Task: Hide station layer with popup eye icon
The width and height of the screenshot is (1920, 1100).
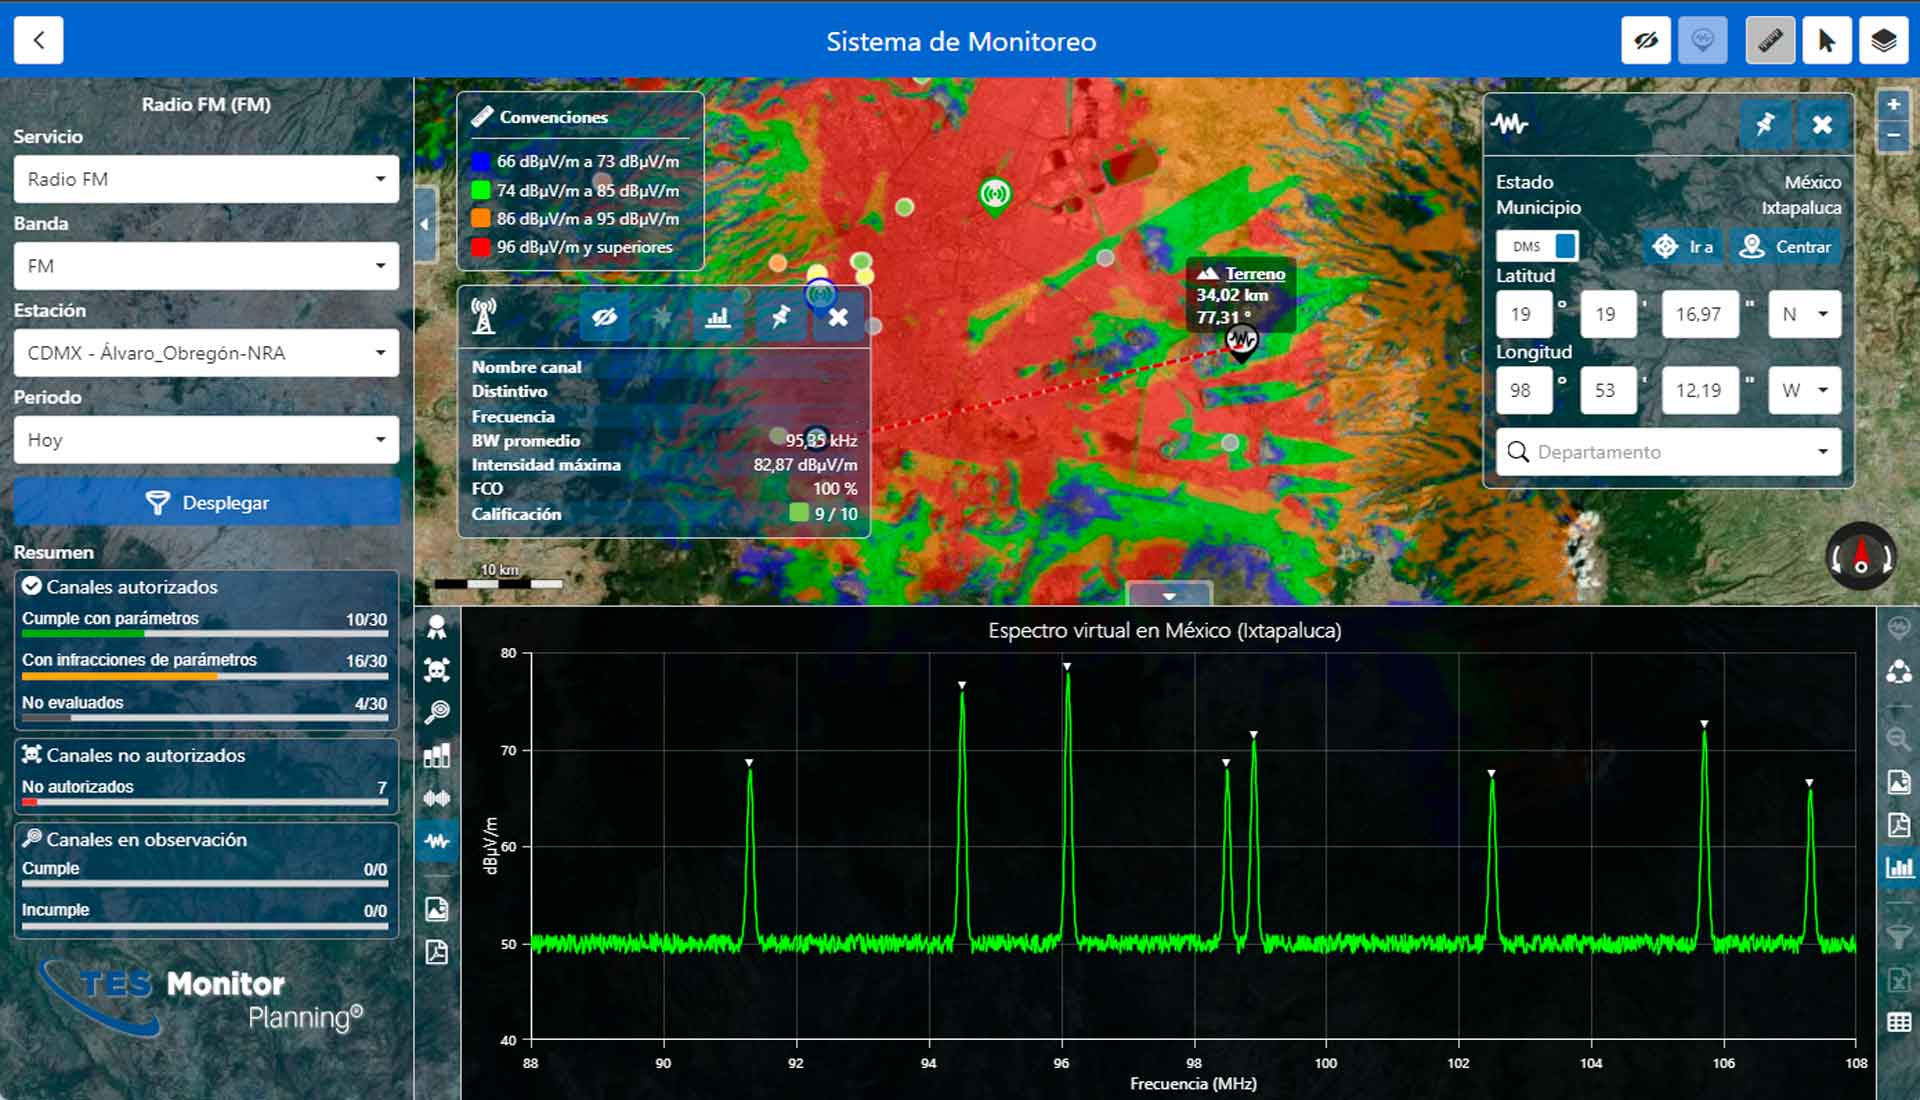Action: pyautogui.click(x=604, y=317)
